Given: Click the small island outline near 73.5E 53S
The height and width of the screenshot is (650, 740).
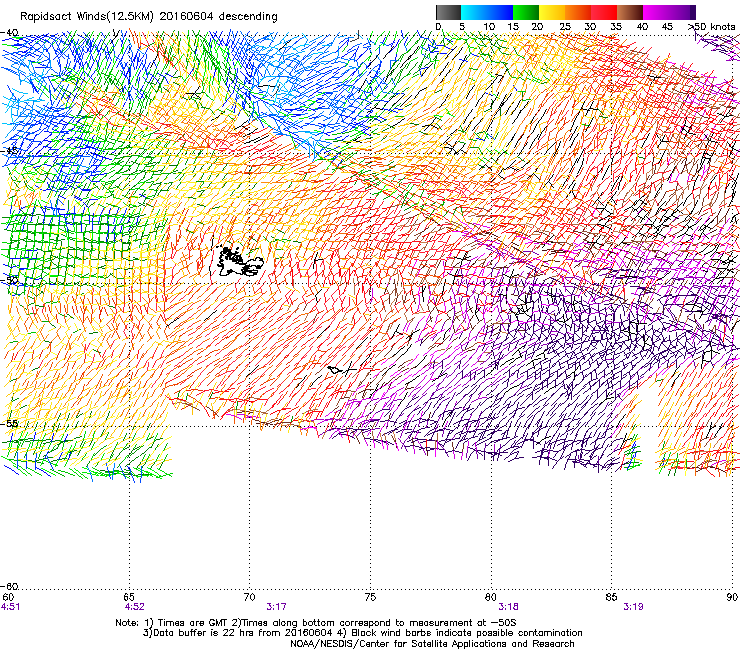Looking at the screenshot, I should click(x=335, y=370).
